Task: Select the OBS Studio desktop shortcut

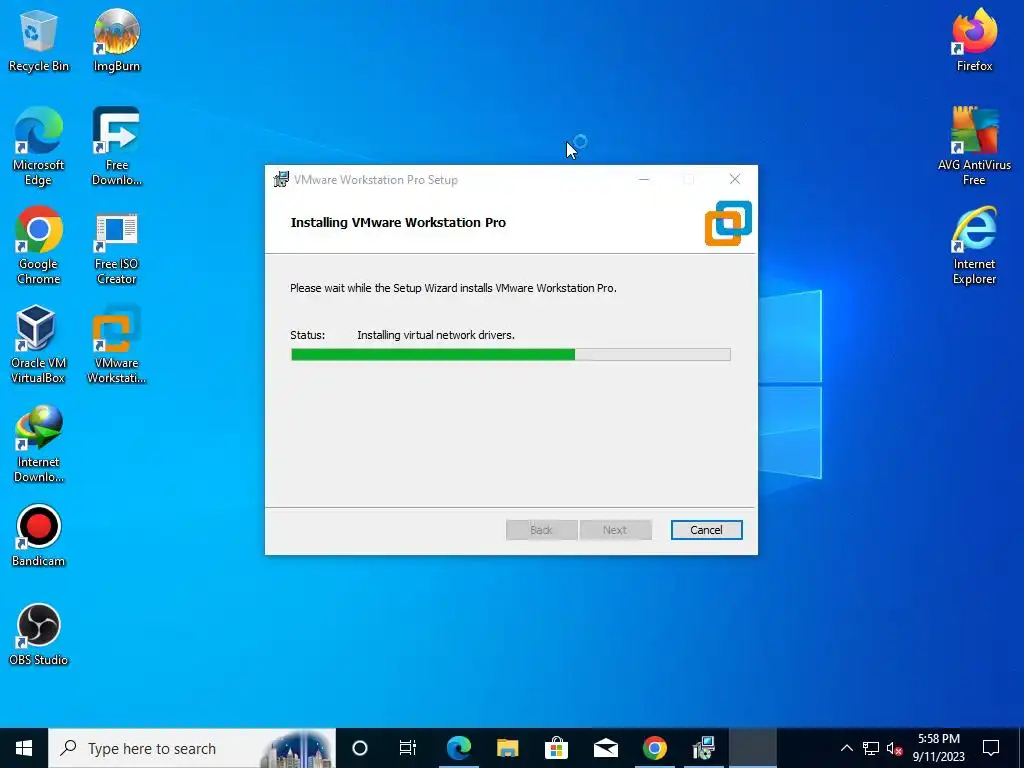Action: (x=39, y=635)
